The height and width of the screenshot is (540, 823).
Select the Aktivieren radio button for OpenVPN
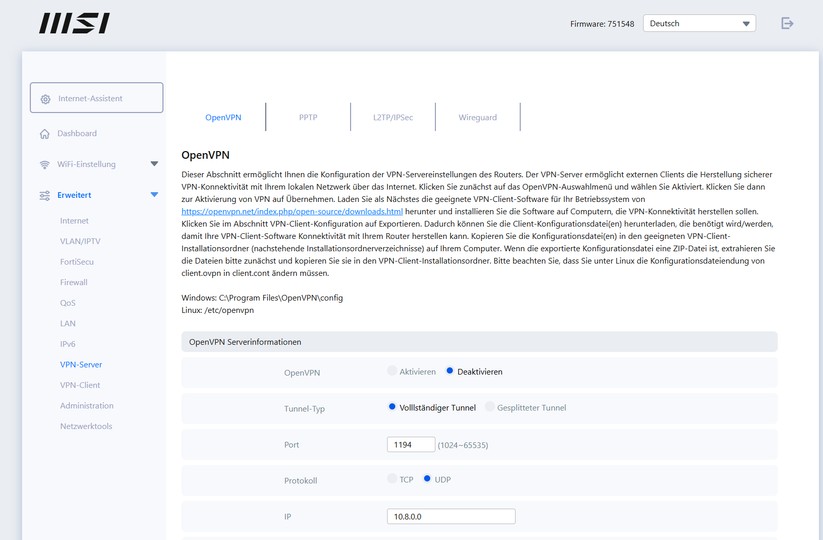392,371
